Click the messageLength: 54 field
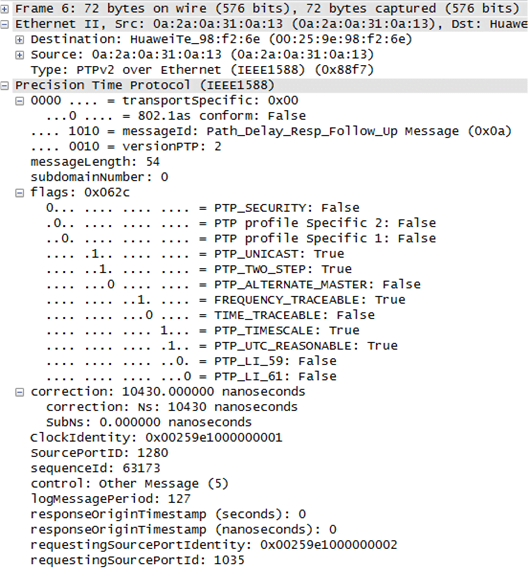Image resolution: width=529 pixels, height=579 pixels. pyautogui.click(x=95, y=162)
